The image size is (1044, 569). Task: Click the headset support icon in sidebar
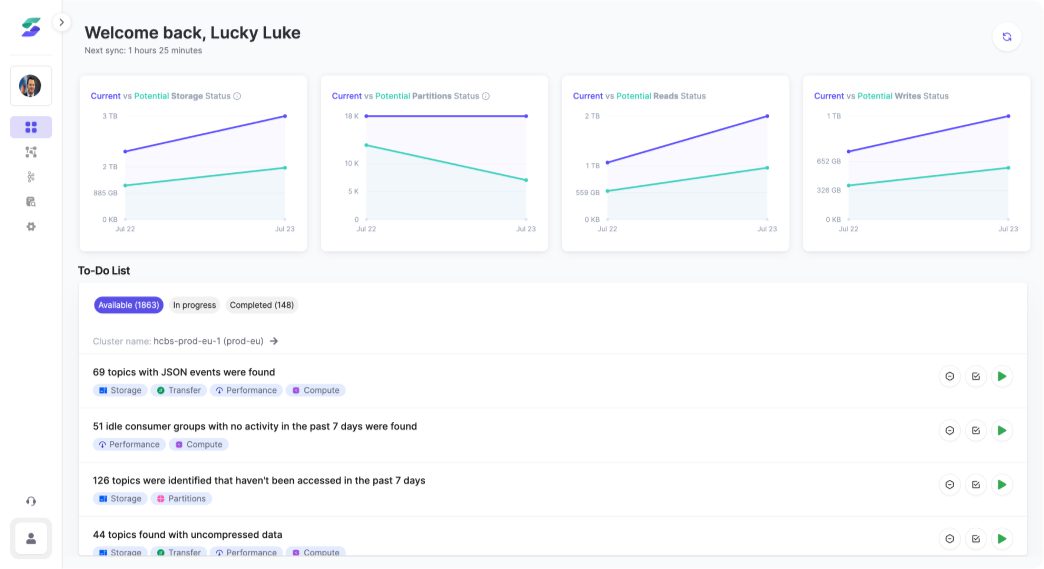(31, 501)
